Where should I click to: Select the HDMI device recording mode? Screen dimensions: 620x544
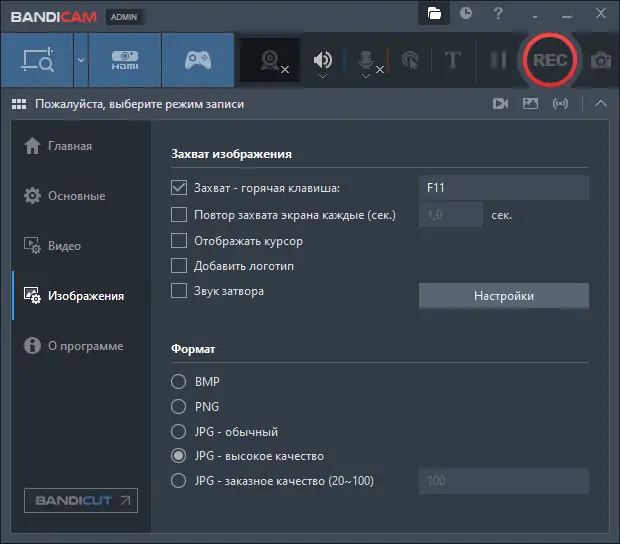coord(125,60)
